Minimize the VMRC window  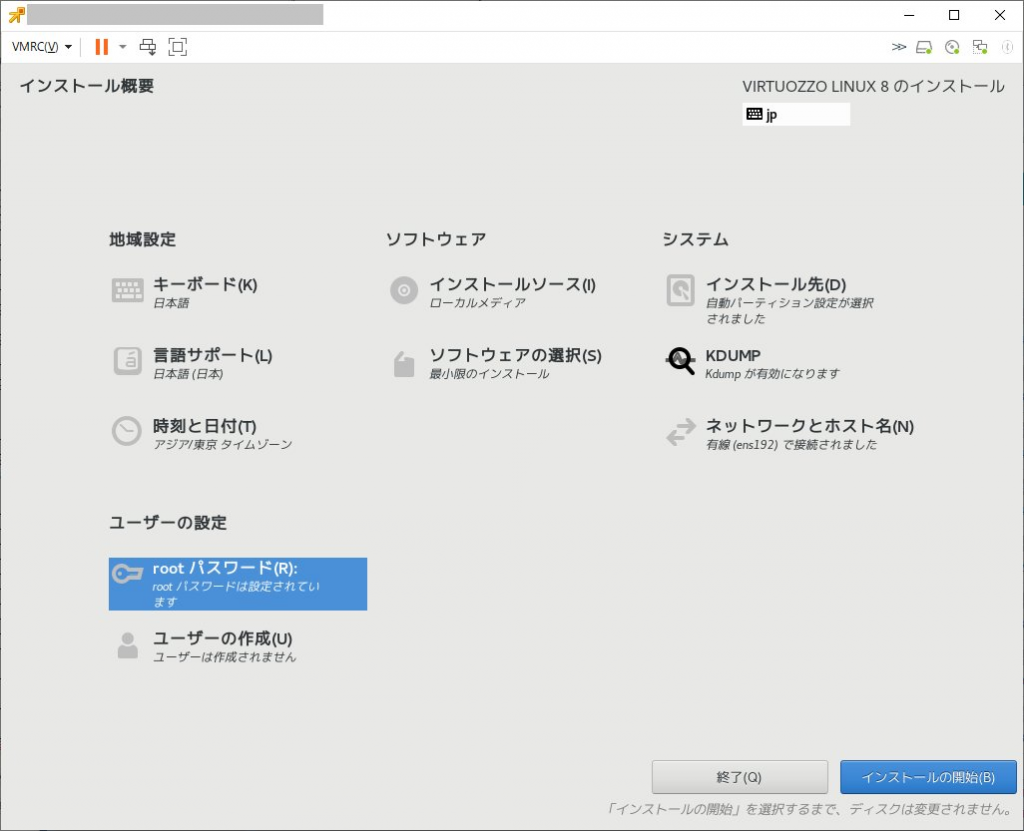tap(909, 15)
